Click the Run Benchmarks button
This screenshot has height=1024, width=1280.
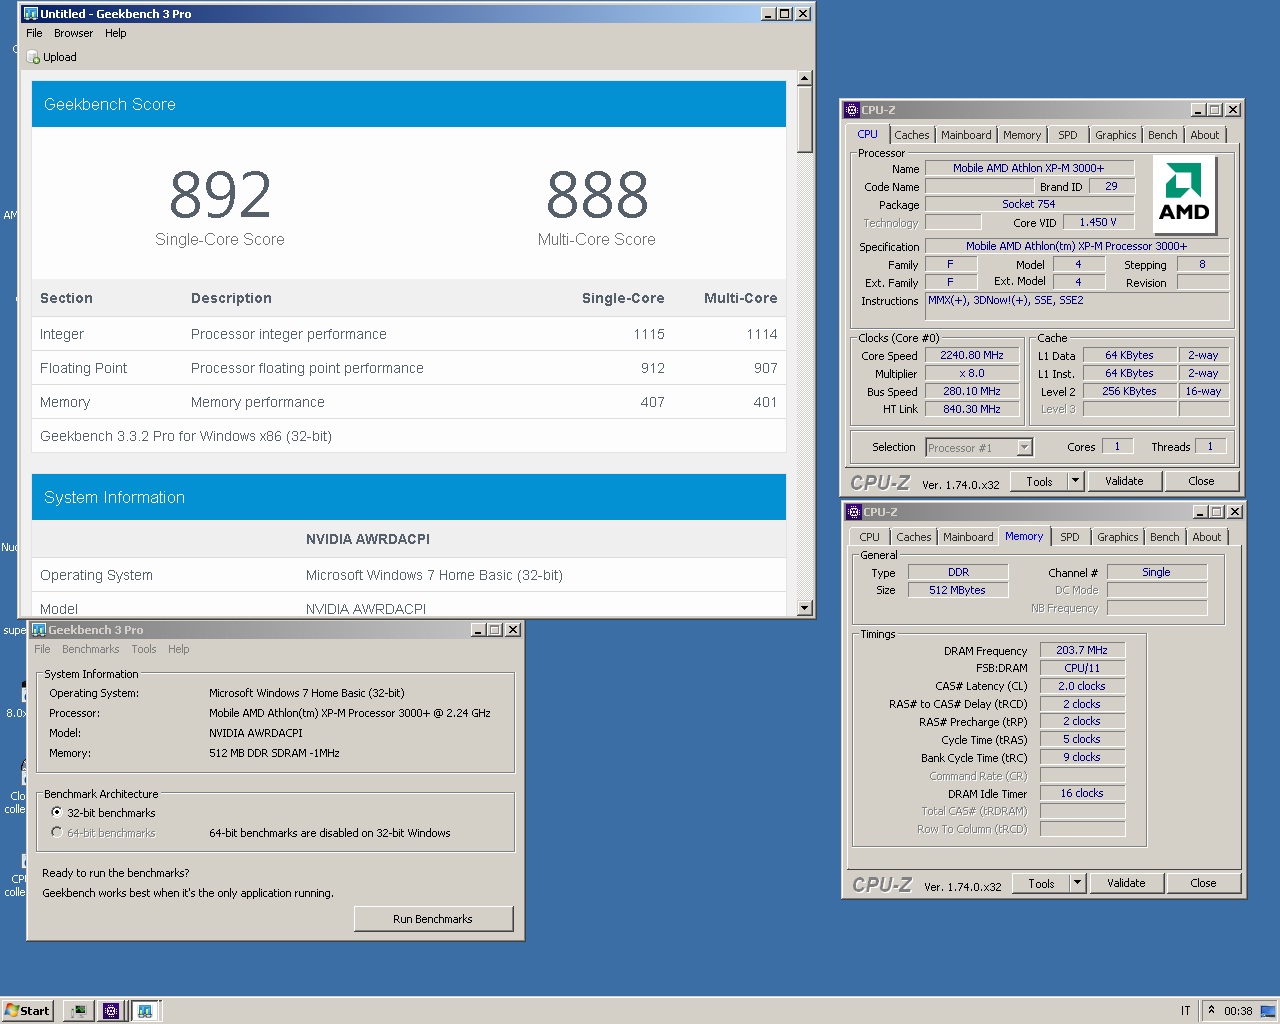pyautogui.click(x=433, y=919)
